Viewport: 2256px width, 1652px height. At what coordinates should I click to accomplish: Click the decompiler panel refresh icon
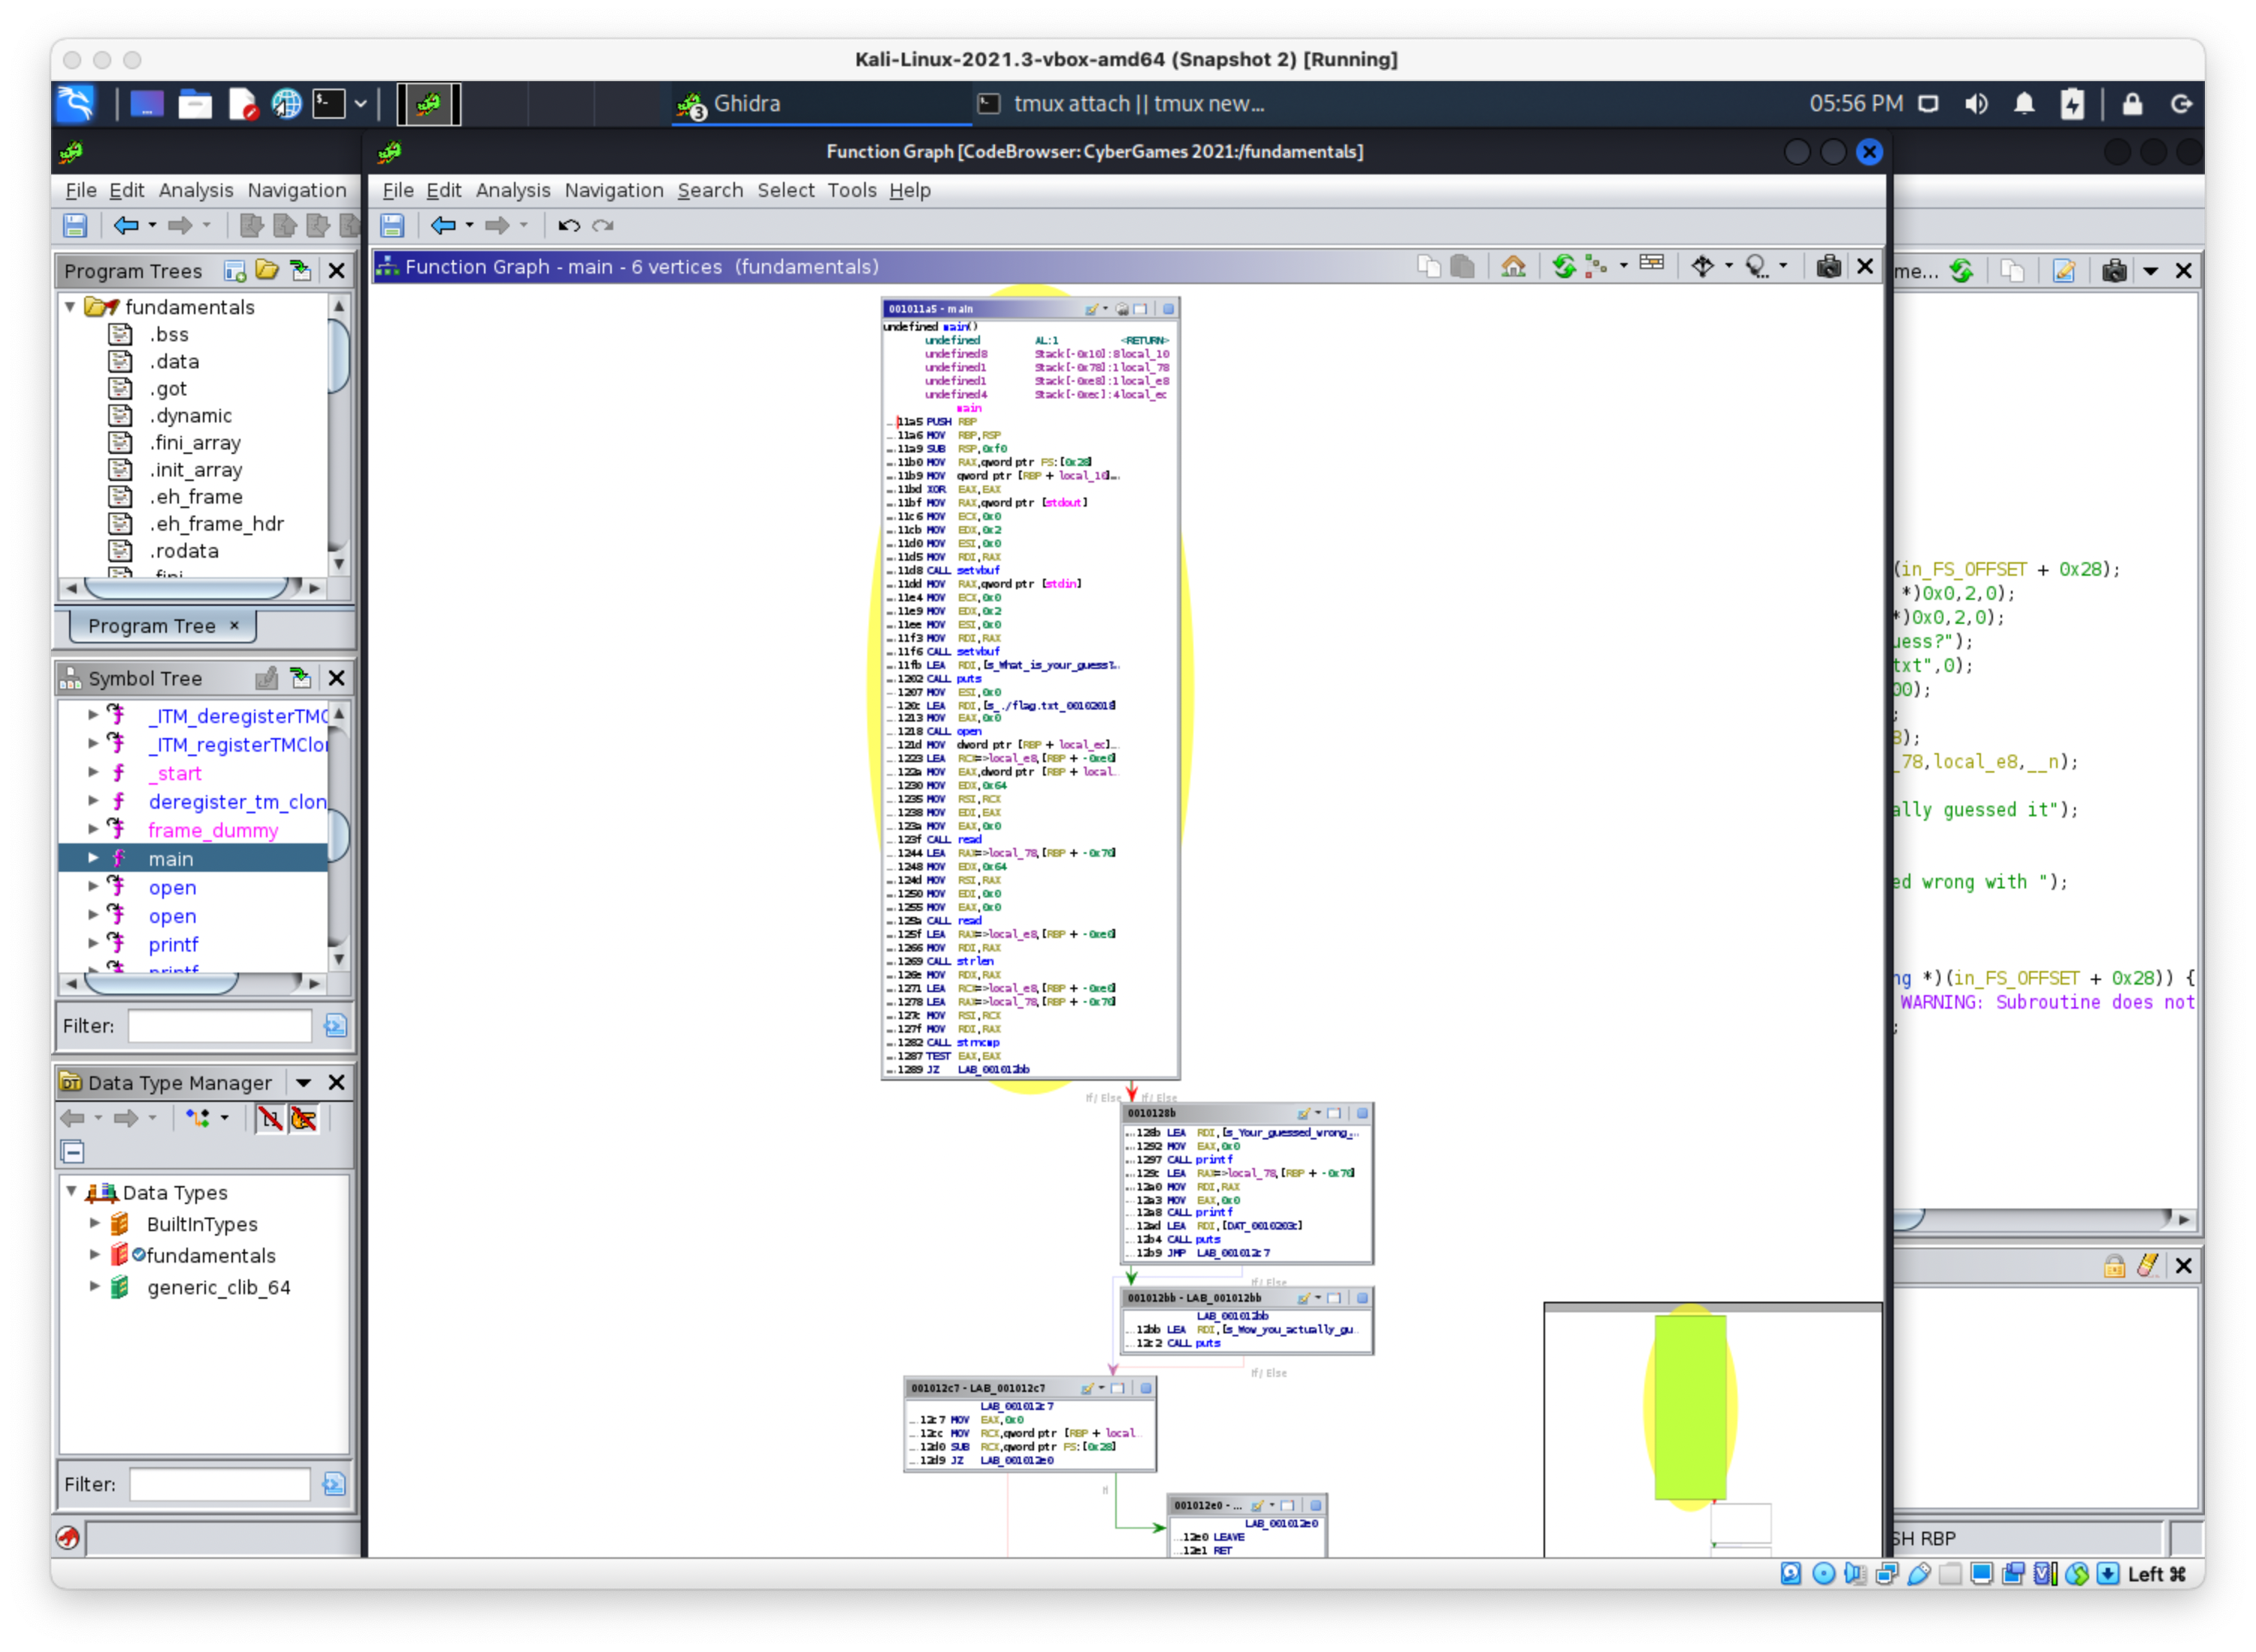(x=1961, y=271)
